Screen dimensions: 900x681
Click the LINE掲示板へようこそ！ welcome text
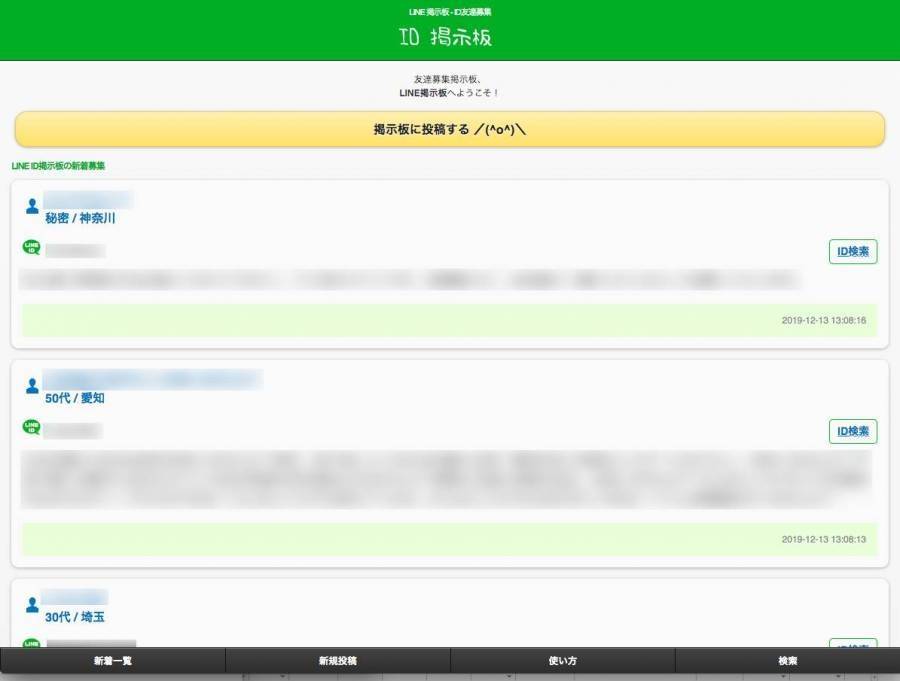449,93
